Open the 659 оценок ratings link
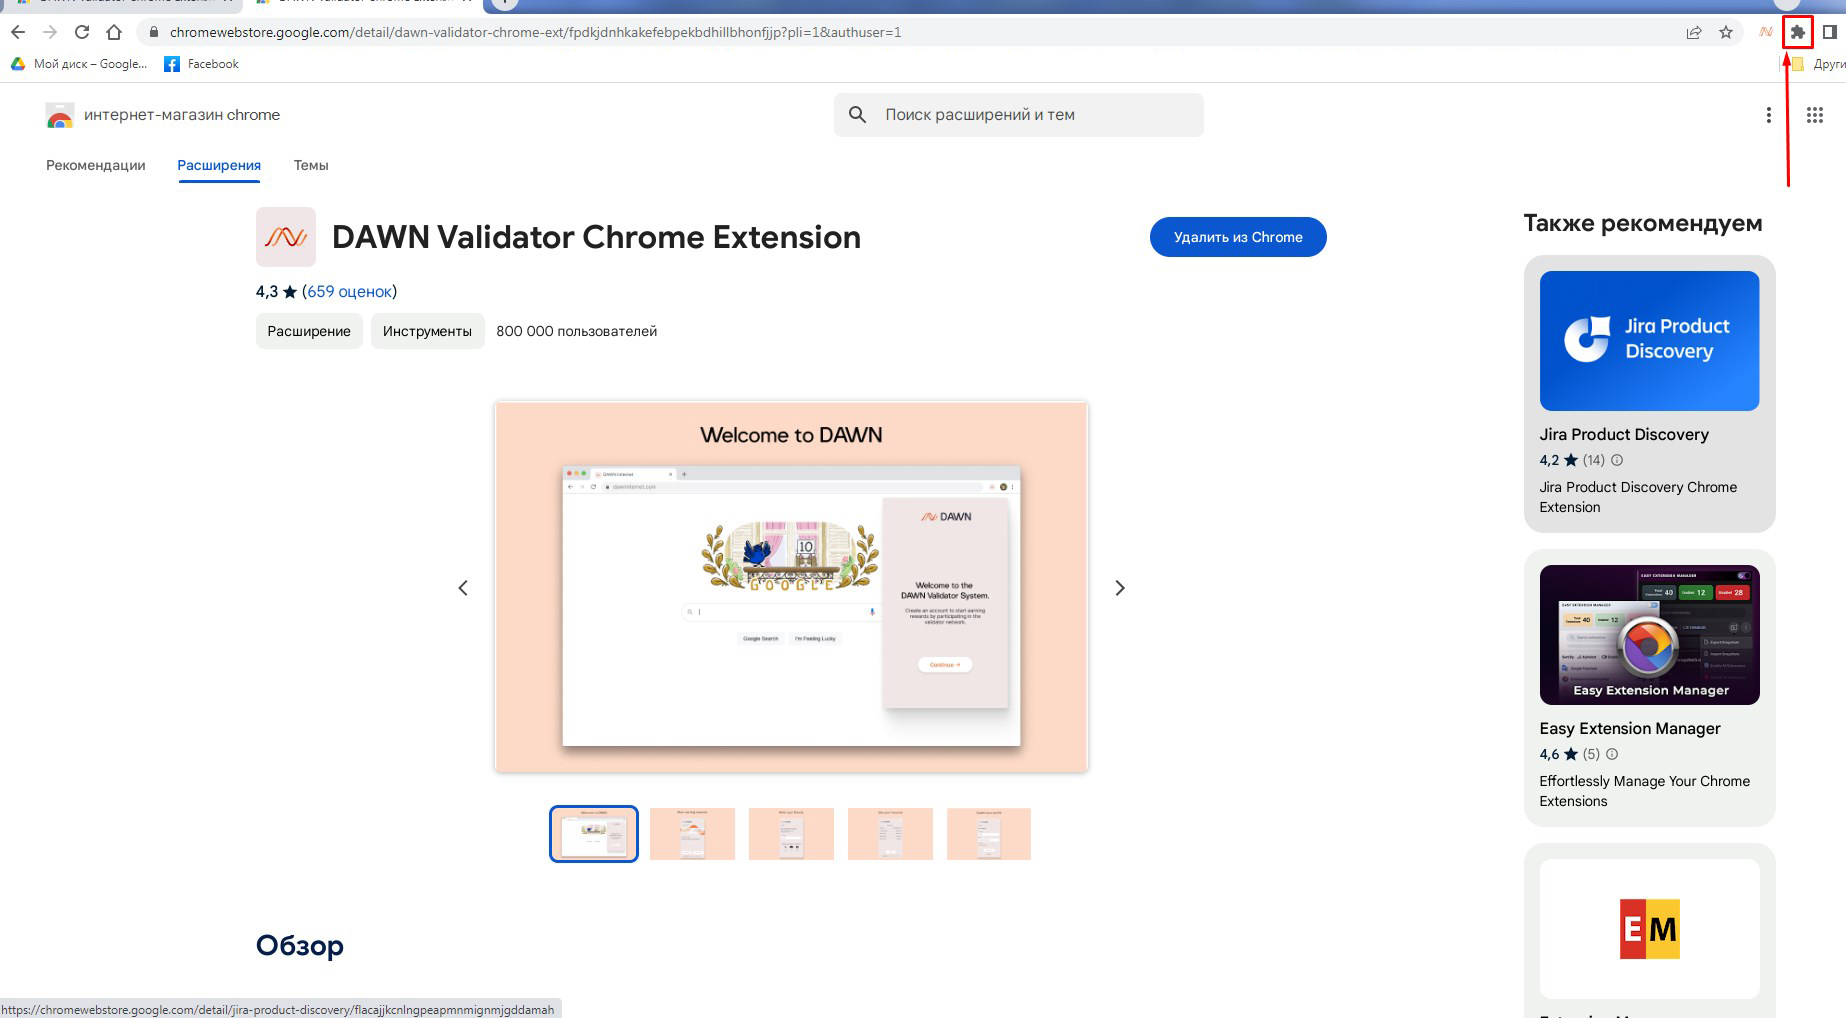Image resolution: width=1846 pixels, height=1018 pixels. click(350, 291)
